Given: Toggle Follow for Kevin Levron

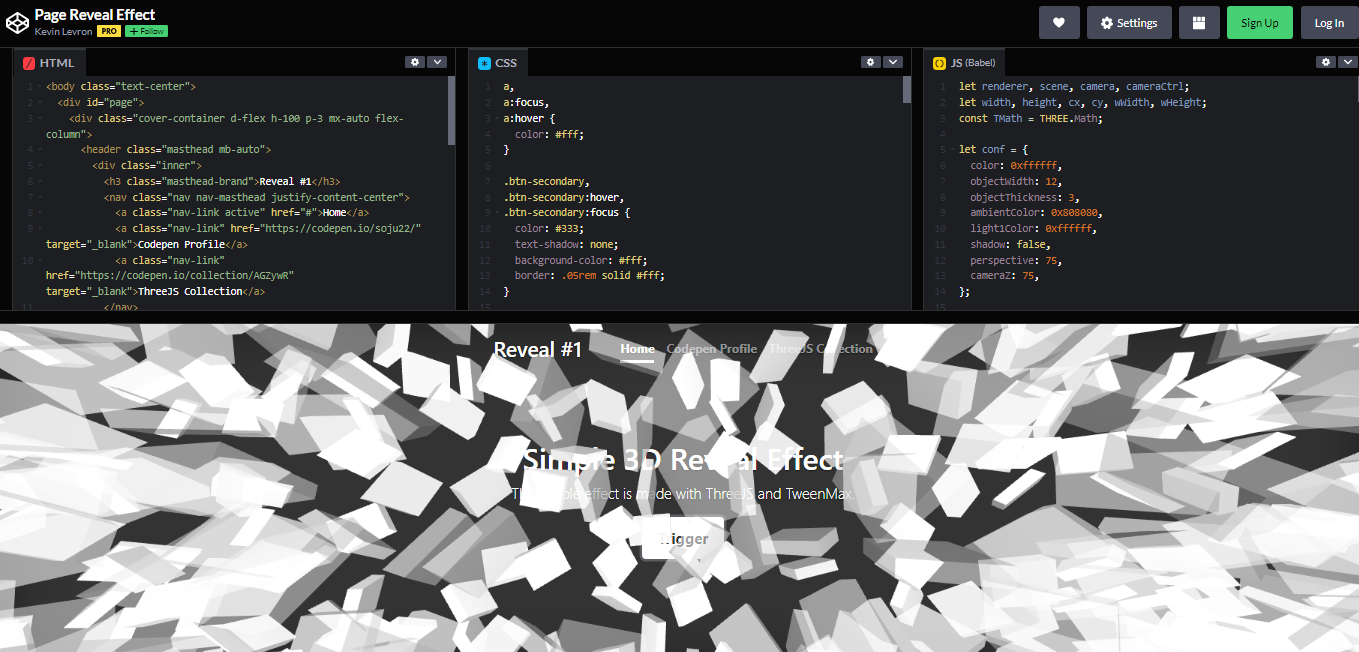Looking at the screenshot, I should coord(146,31).
